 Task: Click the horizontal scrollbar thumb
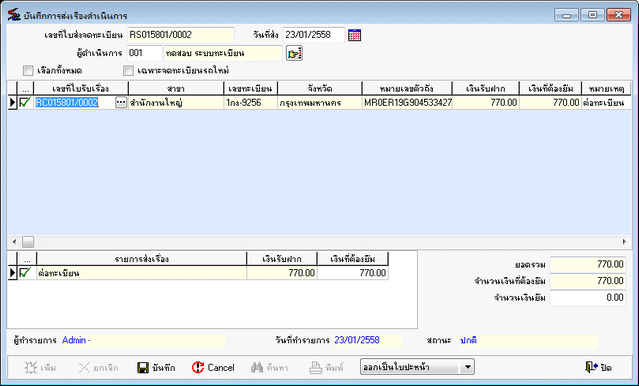[28, 242]
